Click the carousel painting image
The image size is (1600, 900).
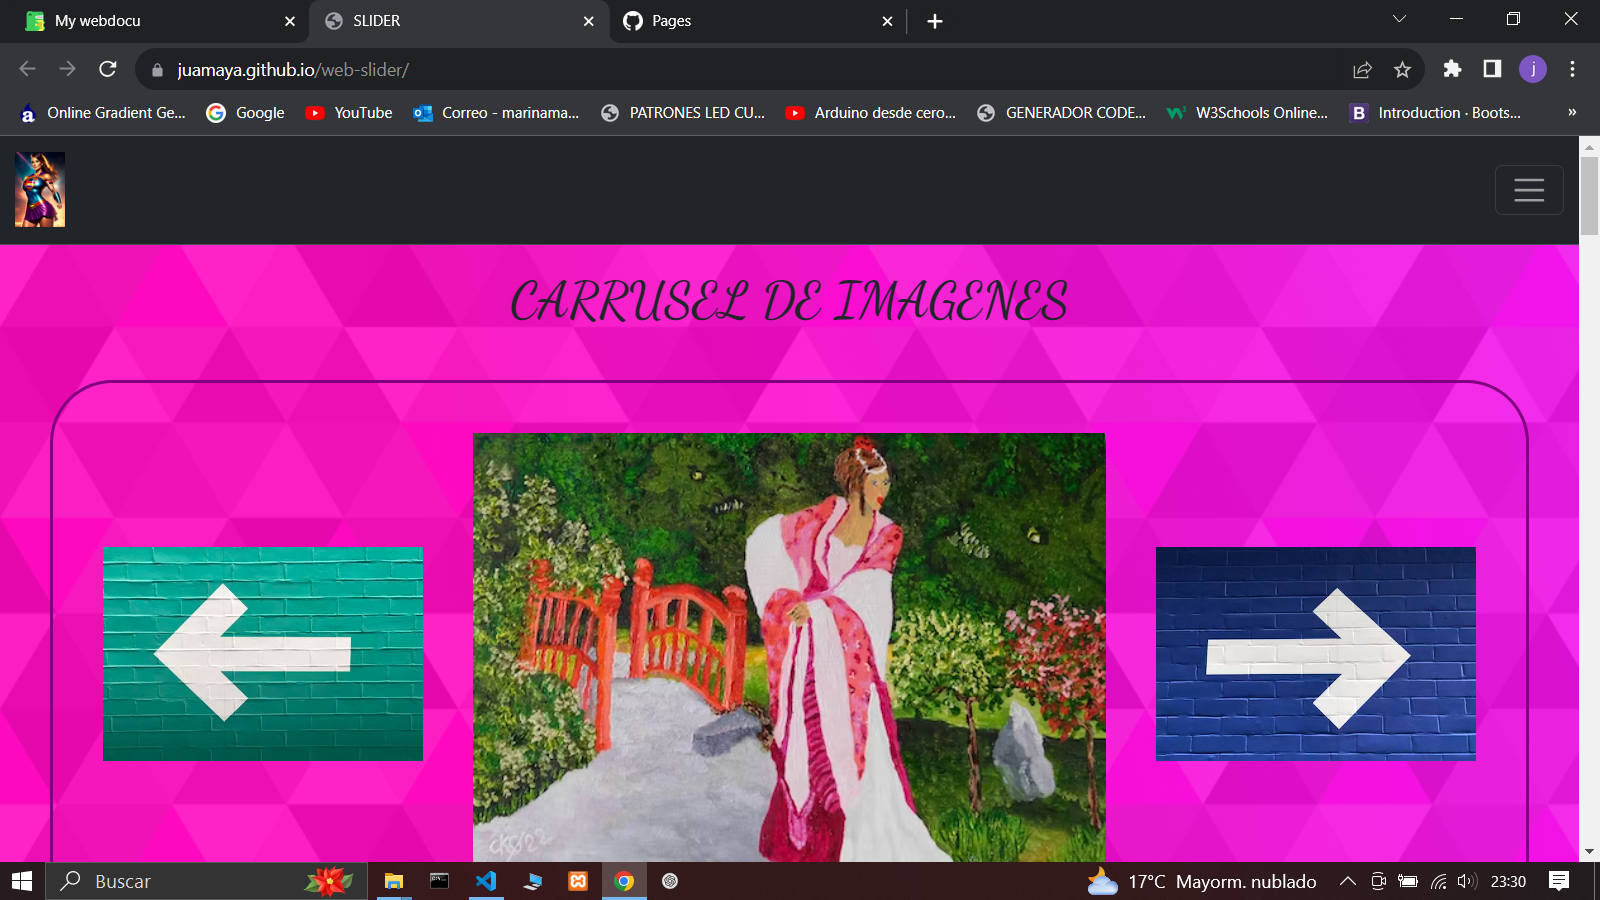click(x=789, y=647)
